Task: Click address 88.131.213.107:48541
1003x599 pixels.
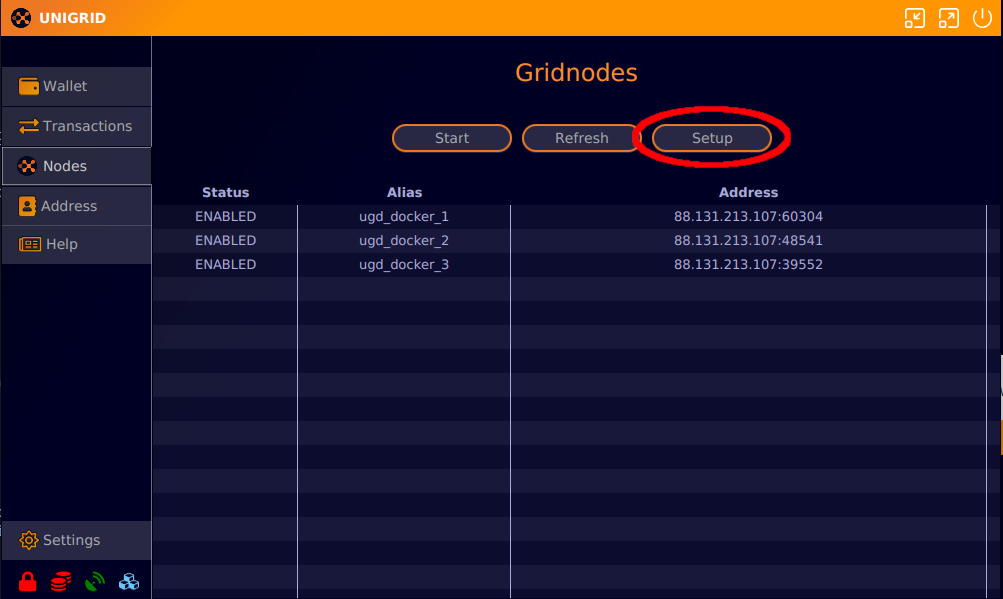Action: tap(748, 241)
